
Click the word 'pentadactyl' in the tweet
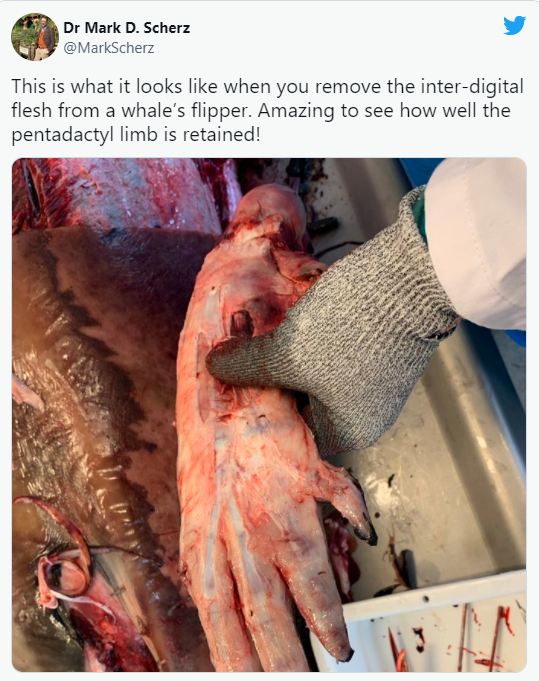pos(64,135)
